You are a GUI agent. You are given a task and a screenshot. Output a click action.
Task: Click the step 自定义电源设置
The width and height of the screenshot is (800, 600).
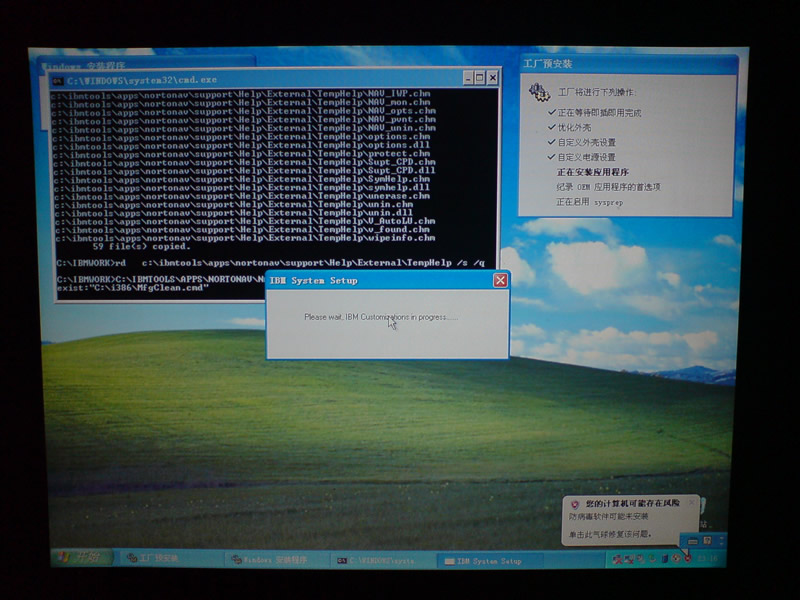(x=586, y=157)
